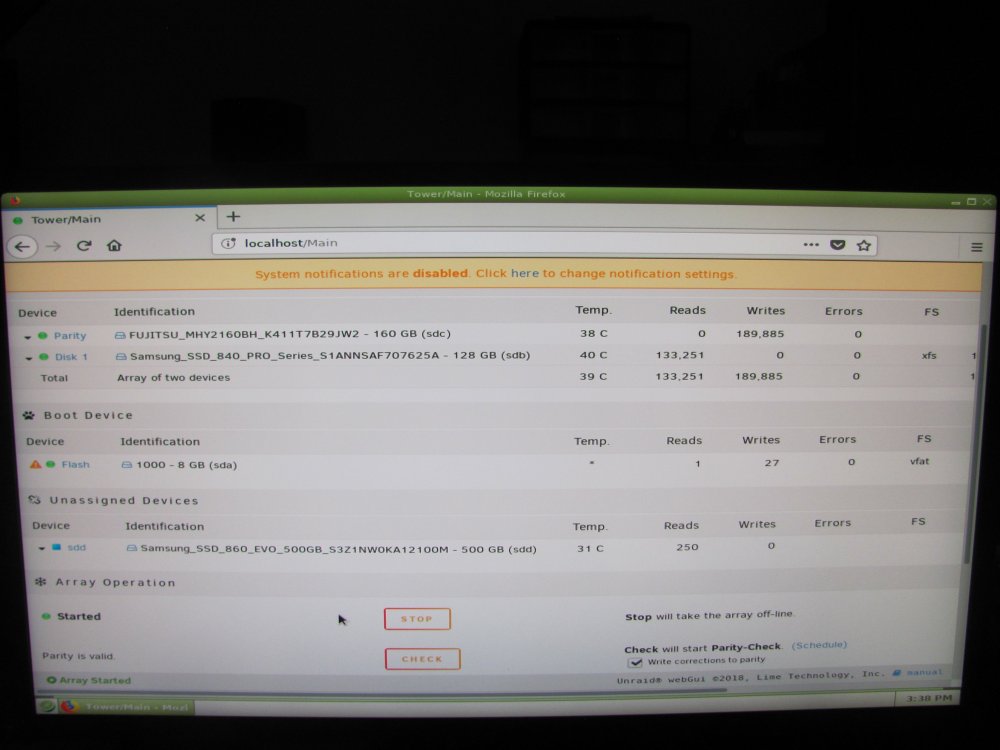This screenshot has width=1000, height=750.
Task: Click the disk icon beside Samsung_SSD_860_EVO
Action: (x=131, y=548)
